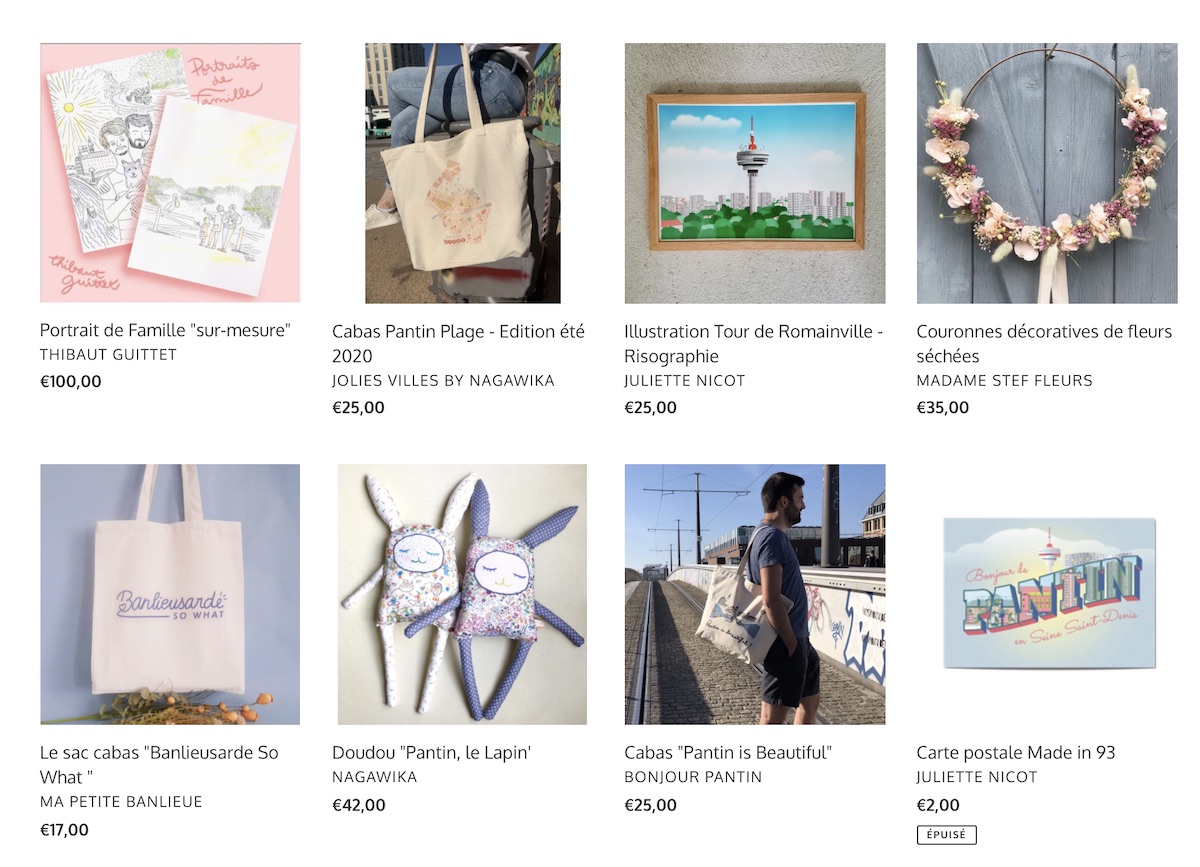Click Carte postale Made in 93 title
Image resolution: width=1200 pixels, height=867 pixels.
1016,752
